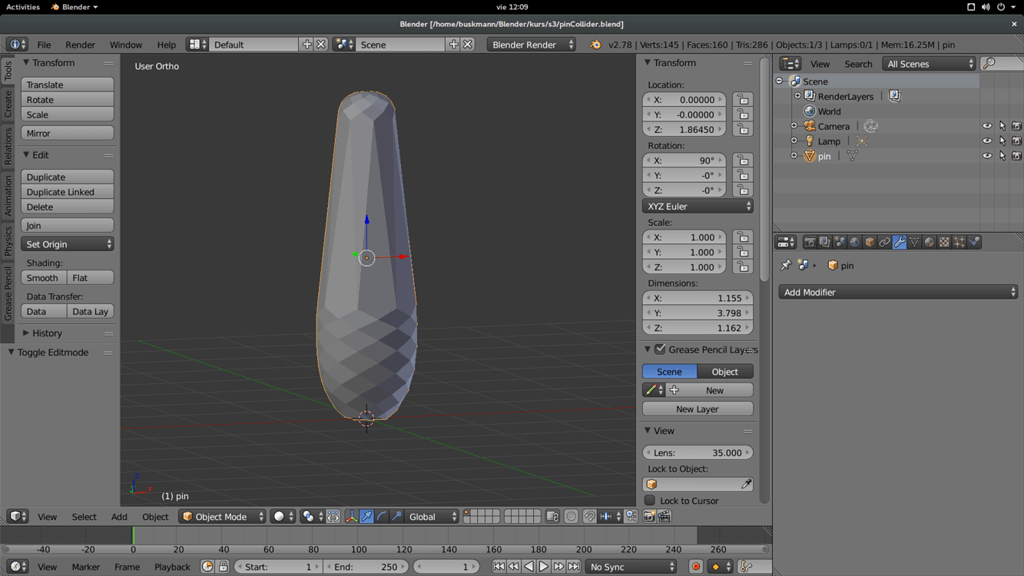Expand the History panel
The height and width of the screenshot is (576, 1024).
pyautogui.click(x=46, y=333)
